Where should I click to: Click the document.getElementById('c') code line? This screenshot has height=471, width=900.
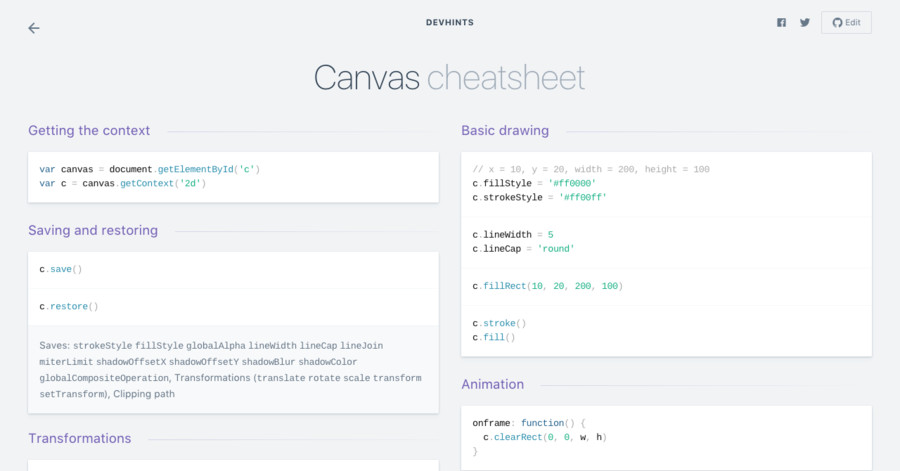point(150,169)
